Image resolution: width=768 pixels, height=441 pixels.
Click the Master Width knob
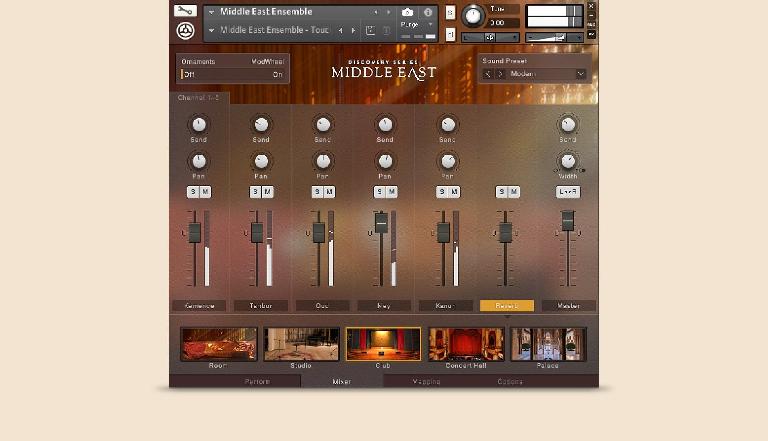568,161
